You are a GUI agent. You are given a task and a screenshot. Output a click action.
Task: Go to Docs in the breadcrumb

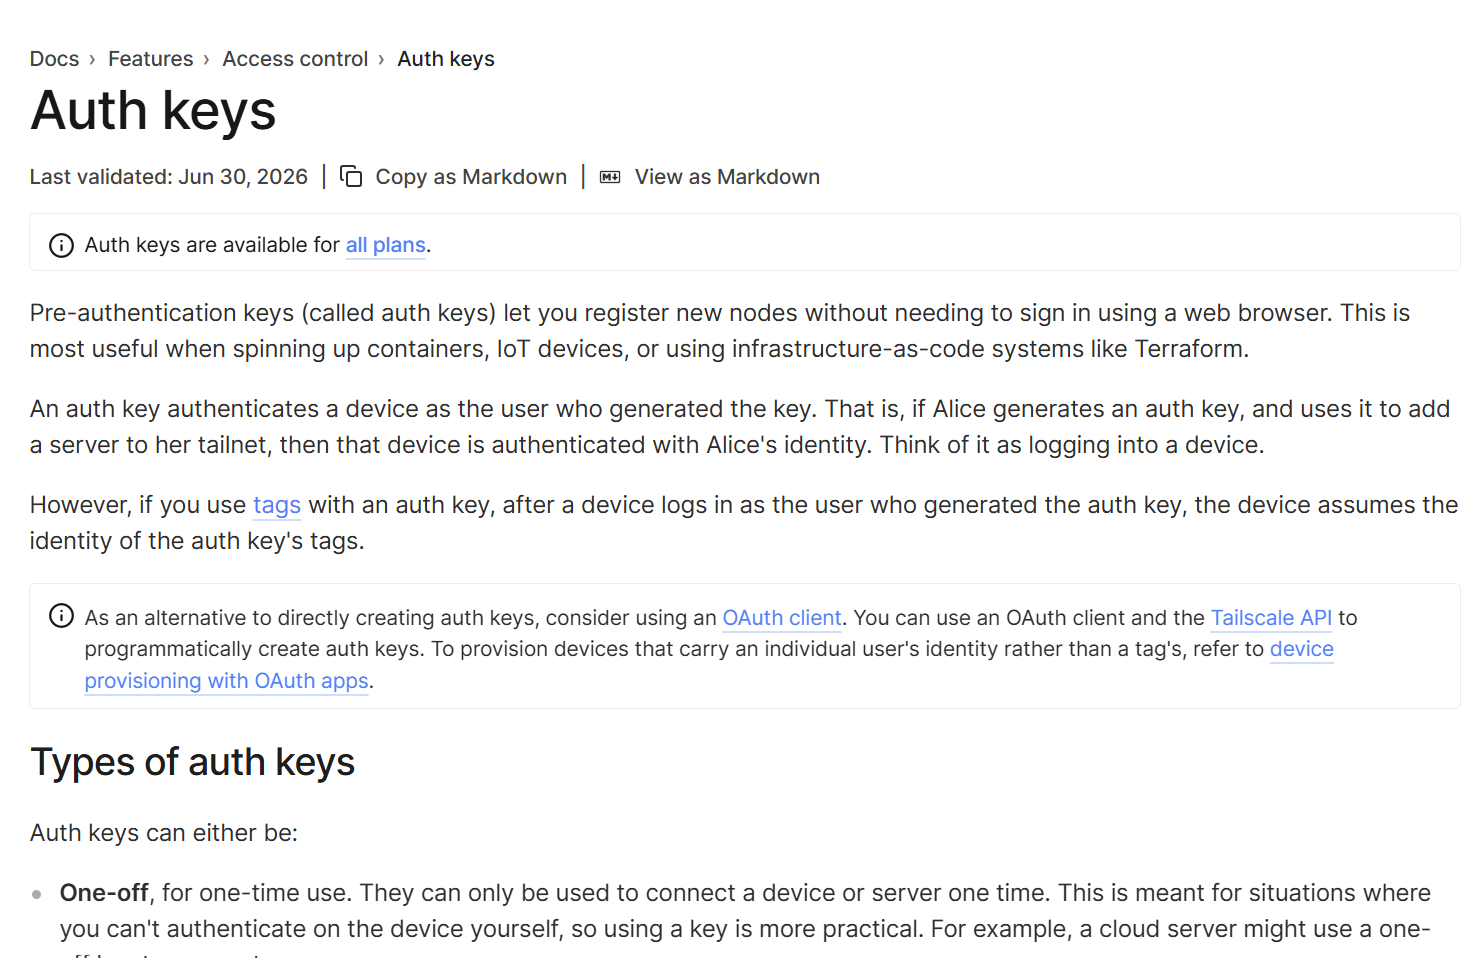tap(54, 59)
